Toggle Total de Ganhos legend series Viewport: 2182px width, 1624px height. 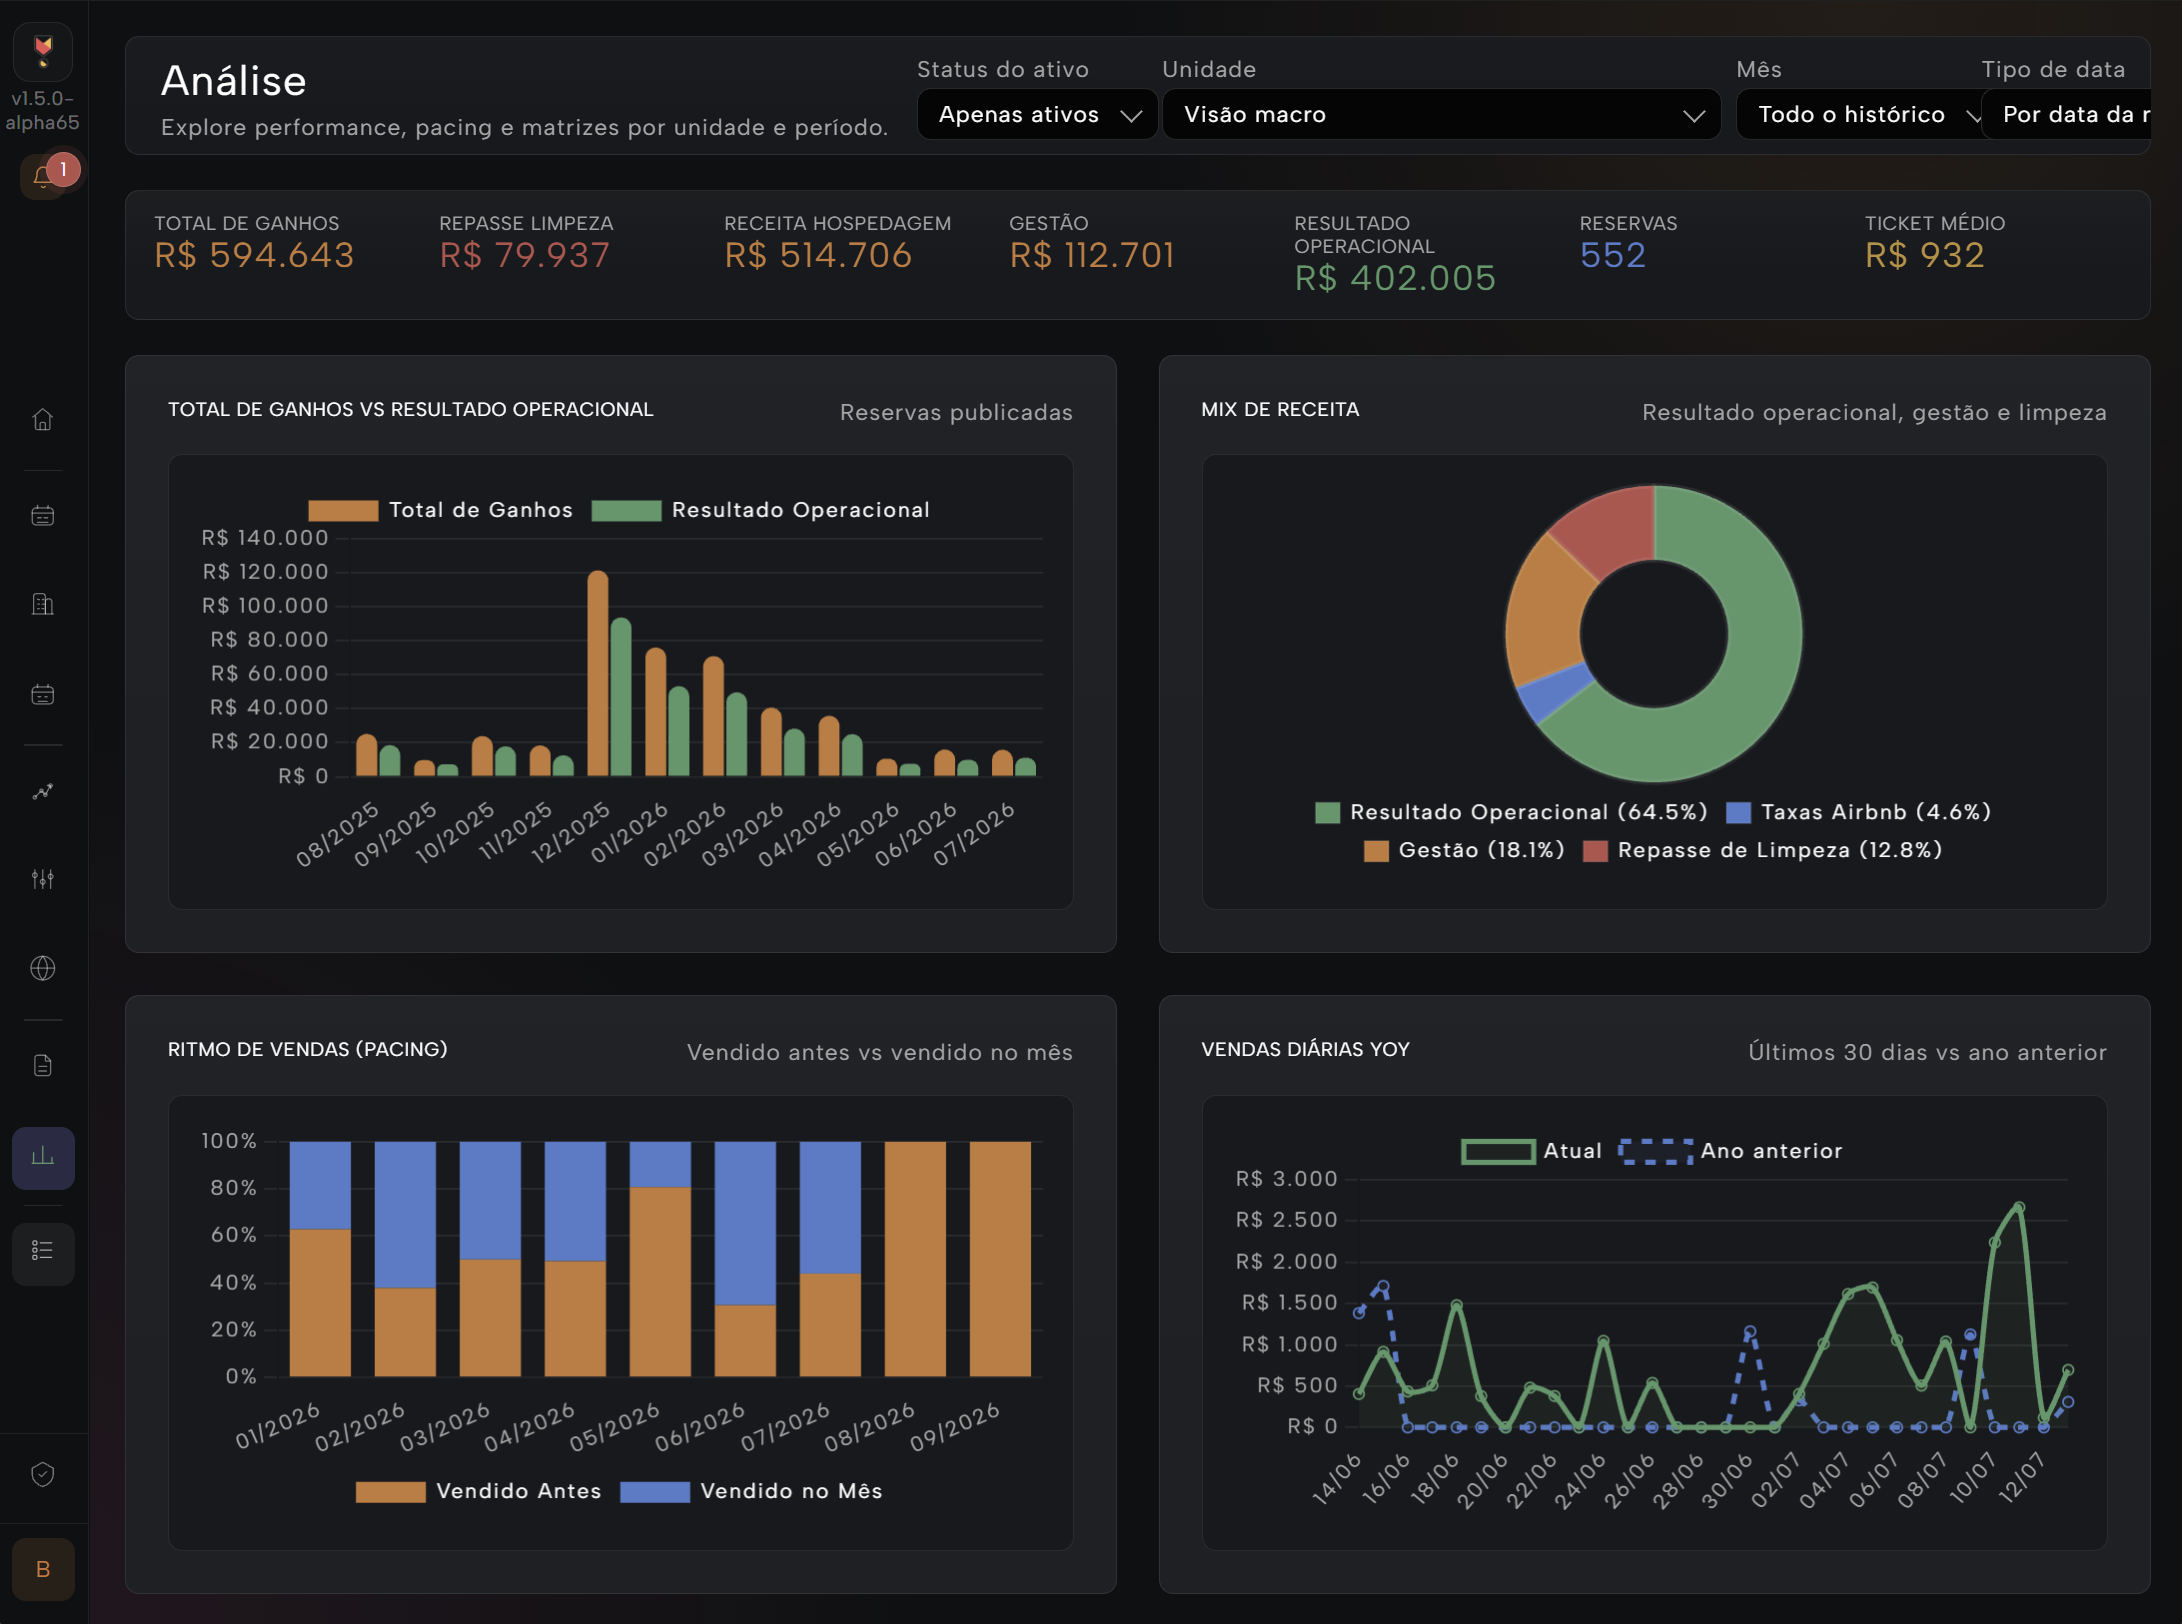click(x=440, y=510)
